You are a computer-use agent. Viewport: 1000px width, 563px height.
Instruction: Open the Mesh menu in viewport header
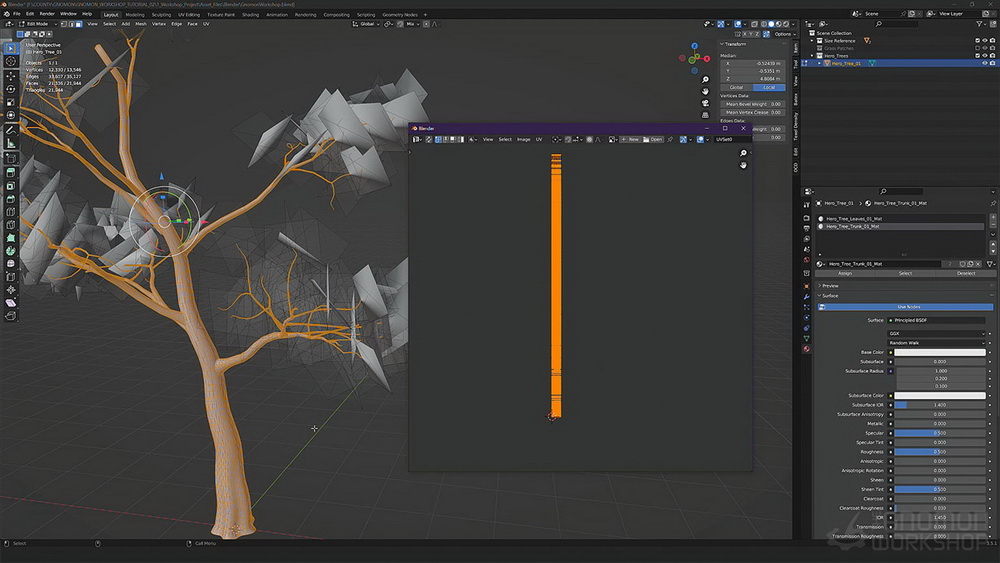tap(140, 24)
